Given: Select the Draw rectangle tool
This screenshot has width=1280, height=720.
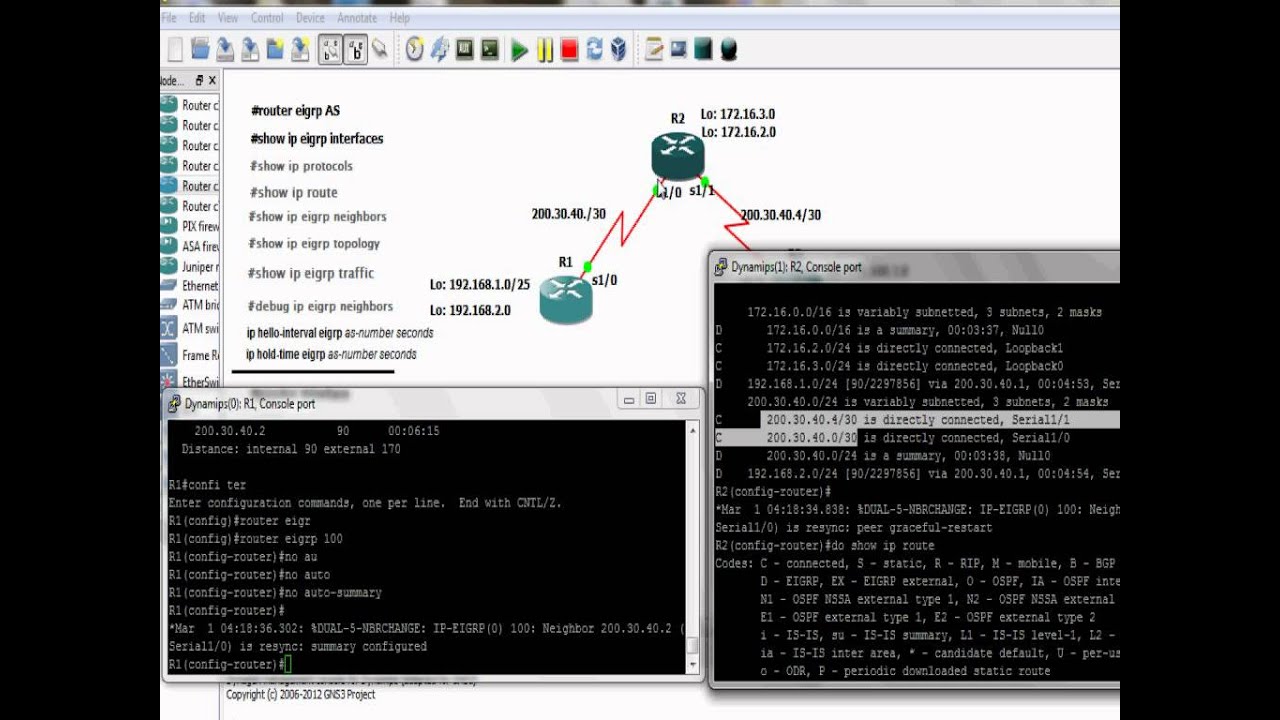Looking at the screenshot, I should [x=704, y=48].
